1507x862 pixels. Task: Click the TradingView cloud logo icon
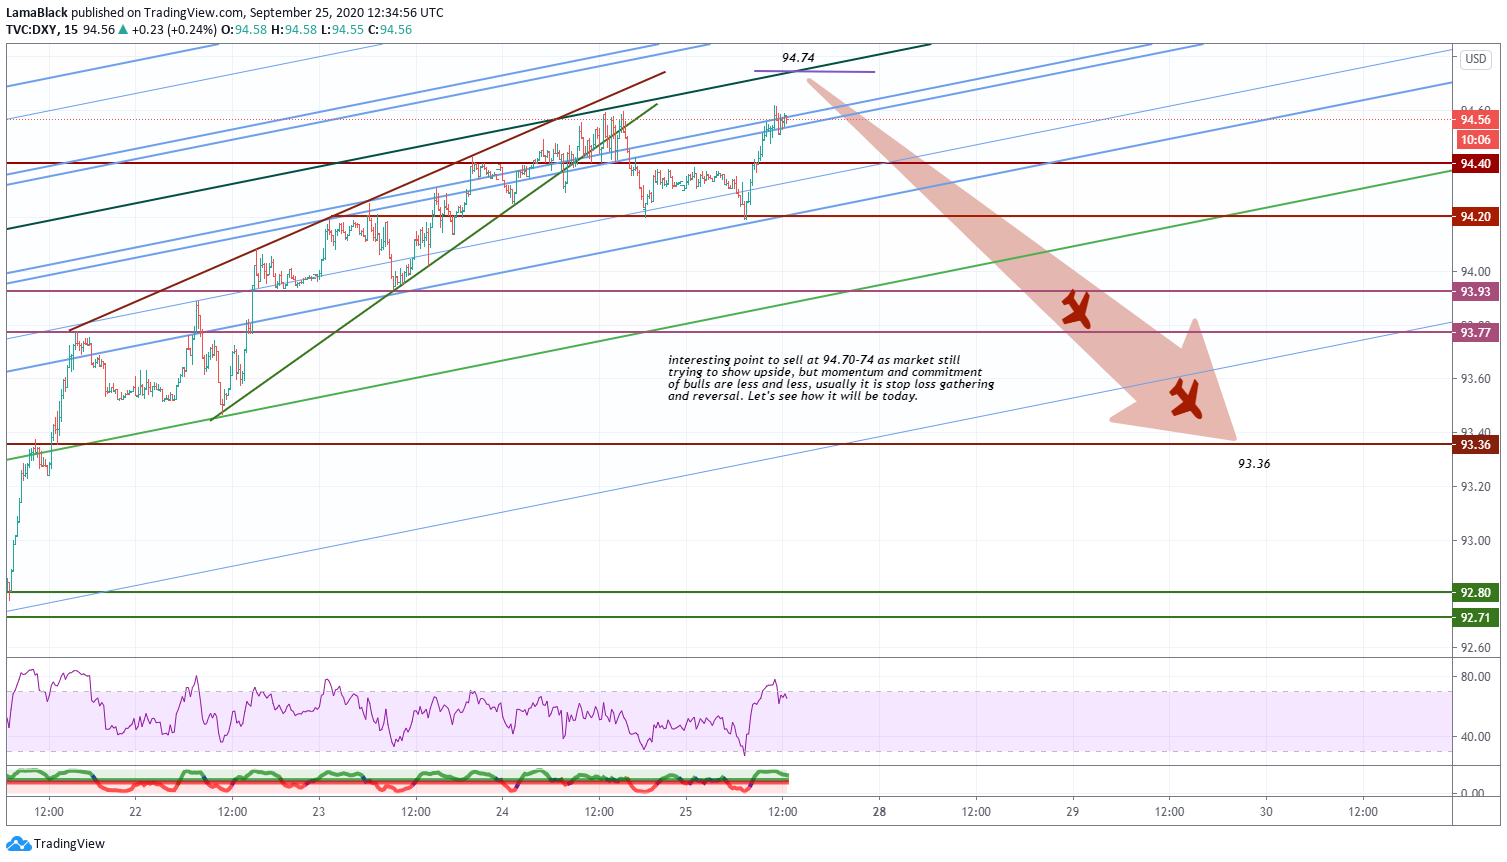(x=18, y=844)
